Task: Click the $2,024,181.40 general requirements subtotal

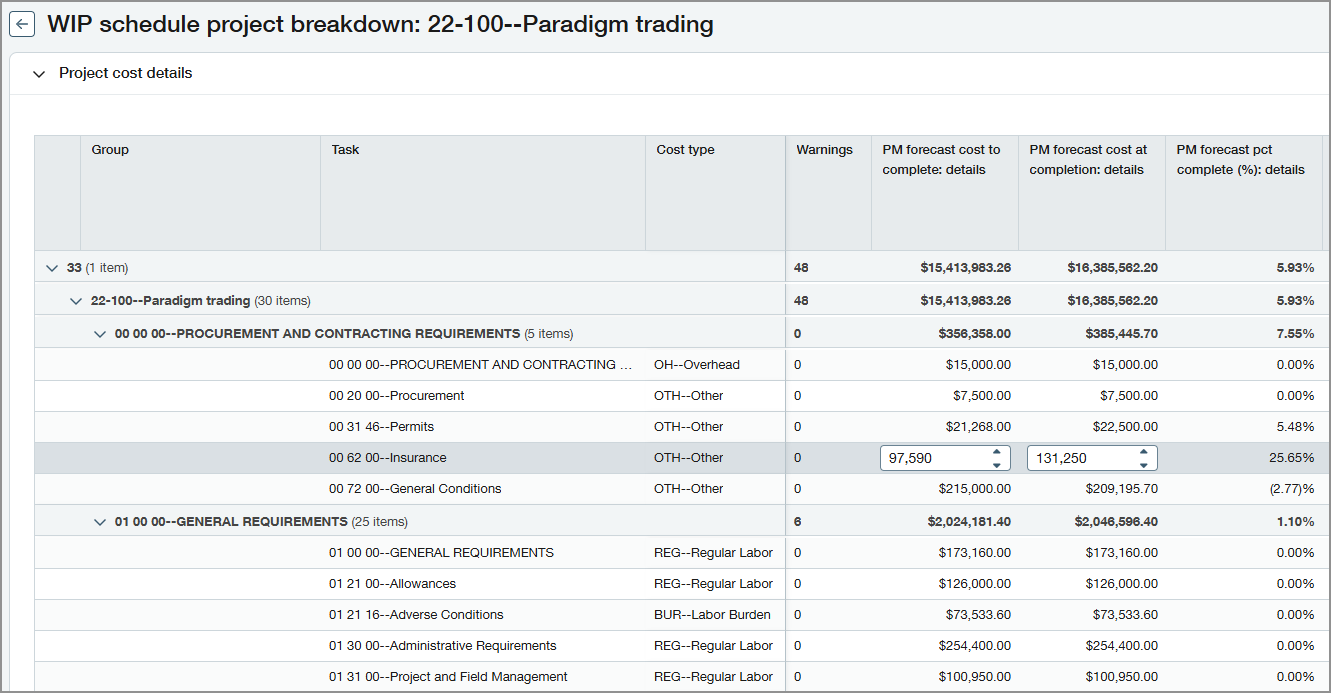Action: tap(969, 522)
